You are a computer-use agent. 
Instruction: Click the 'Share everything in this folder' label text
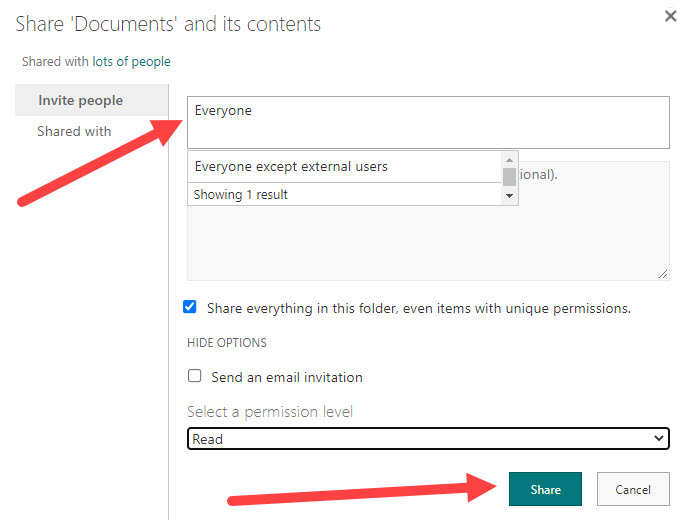(x=419, y=308)
